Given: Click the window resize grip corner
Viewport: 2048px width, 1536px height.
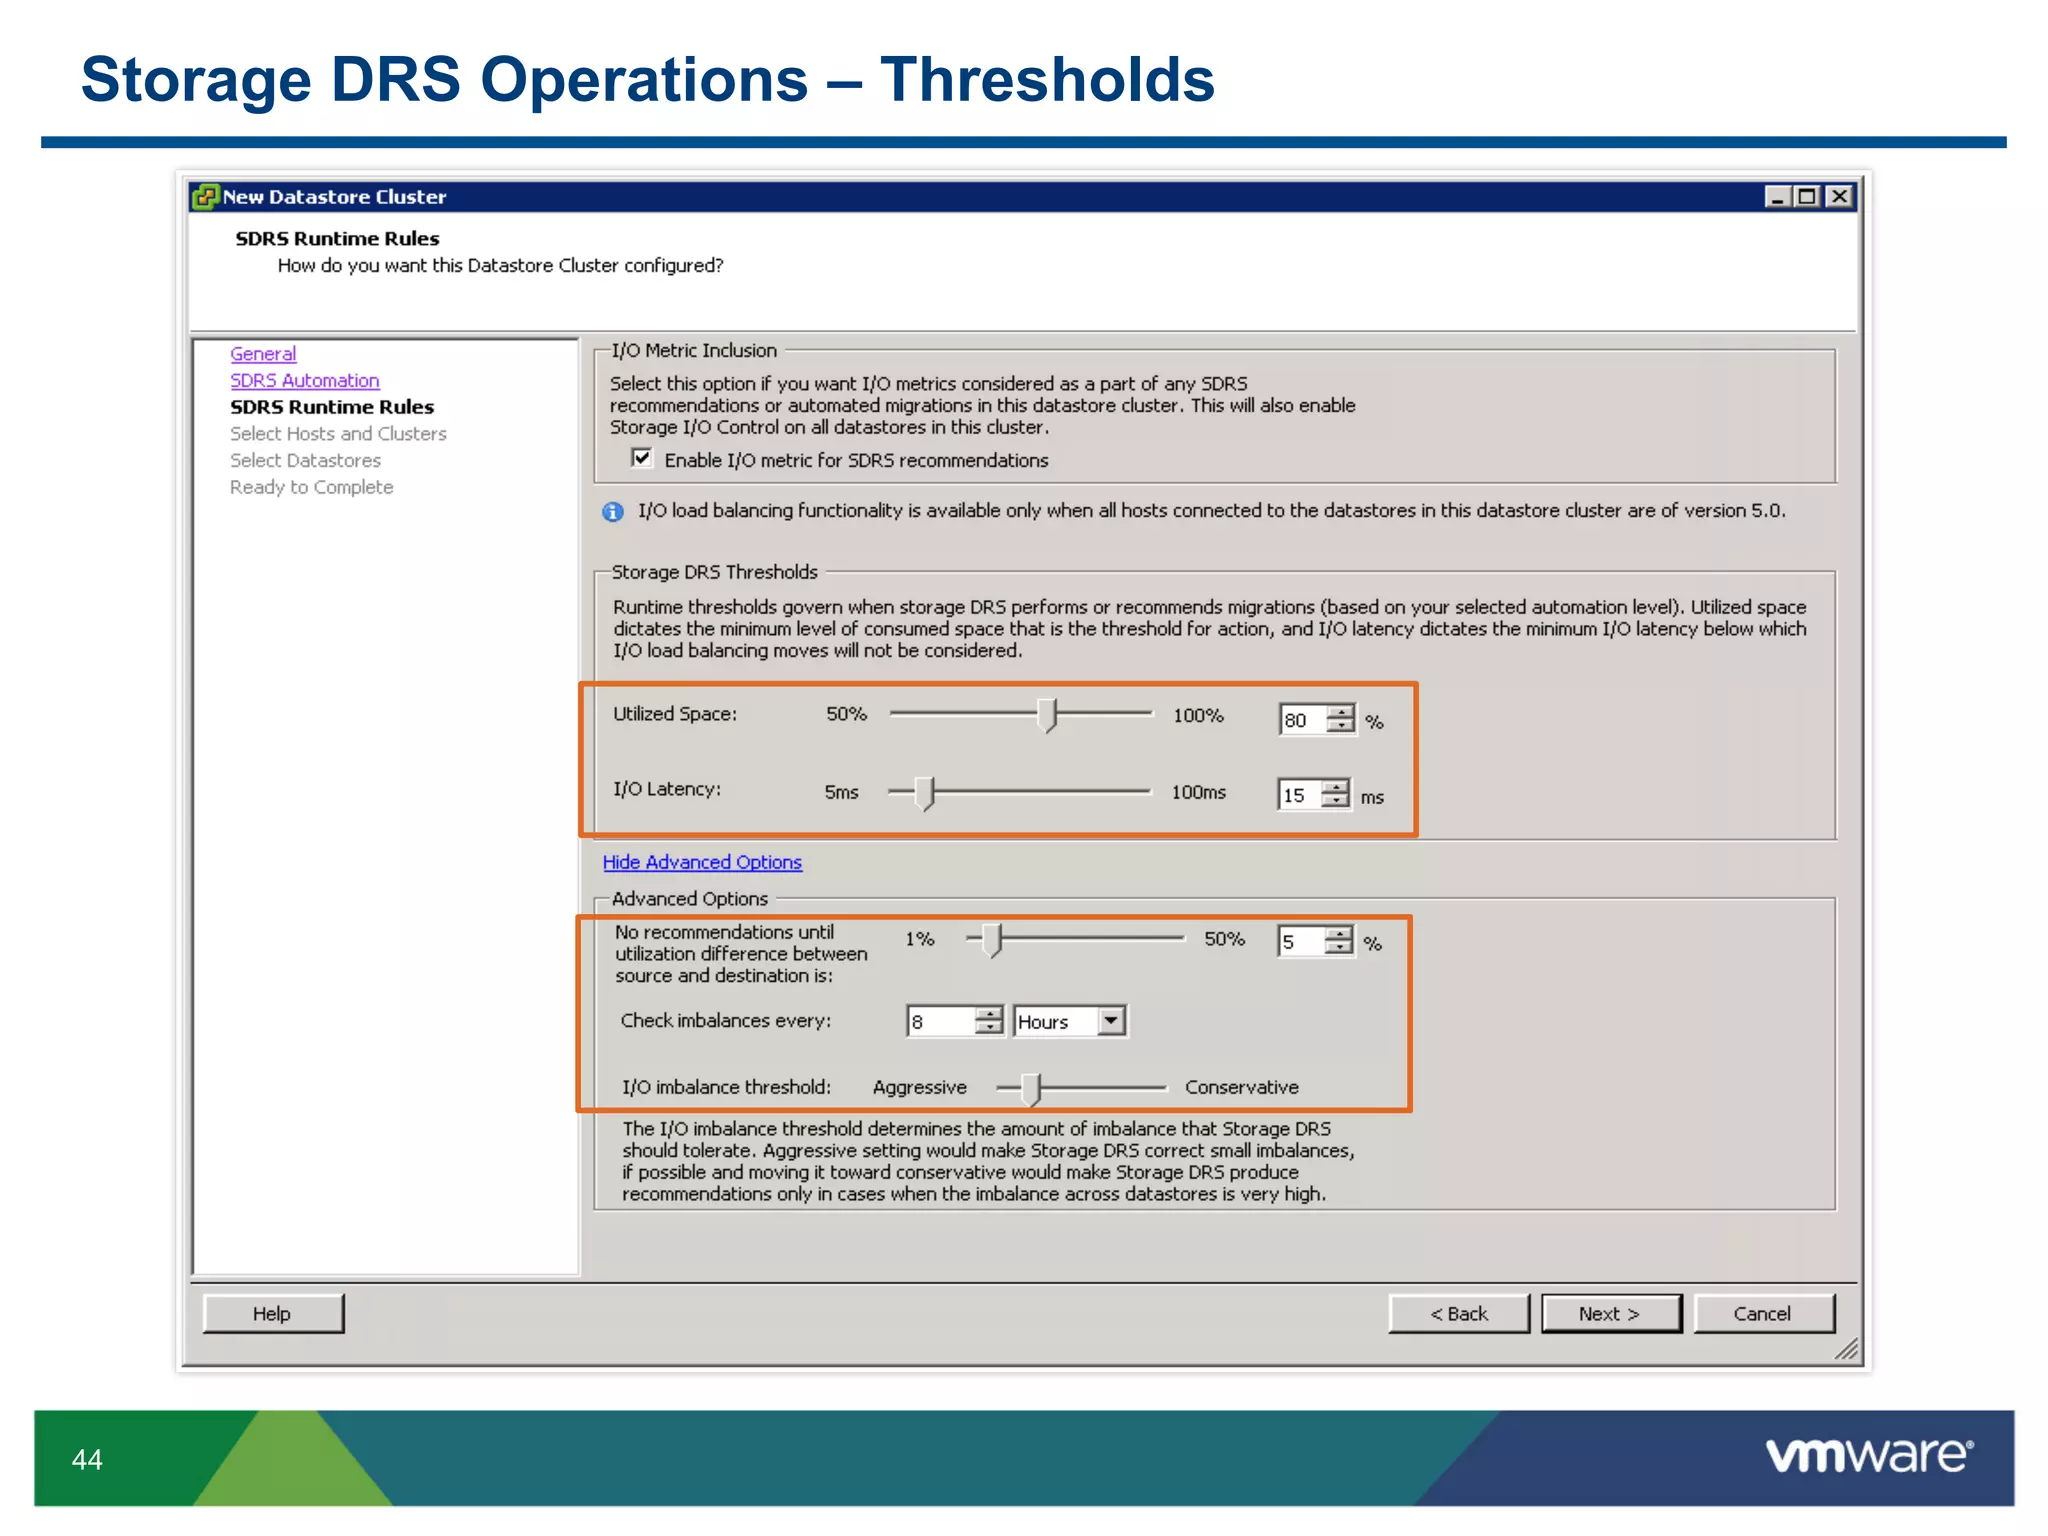Looking at the screenshot, I should [x=1846, y=1350].
